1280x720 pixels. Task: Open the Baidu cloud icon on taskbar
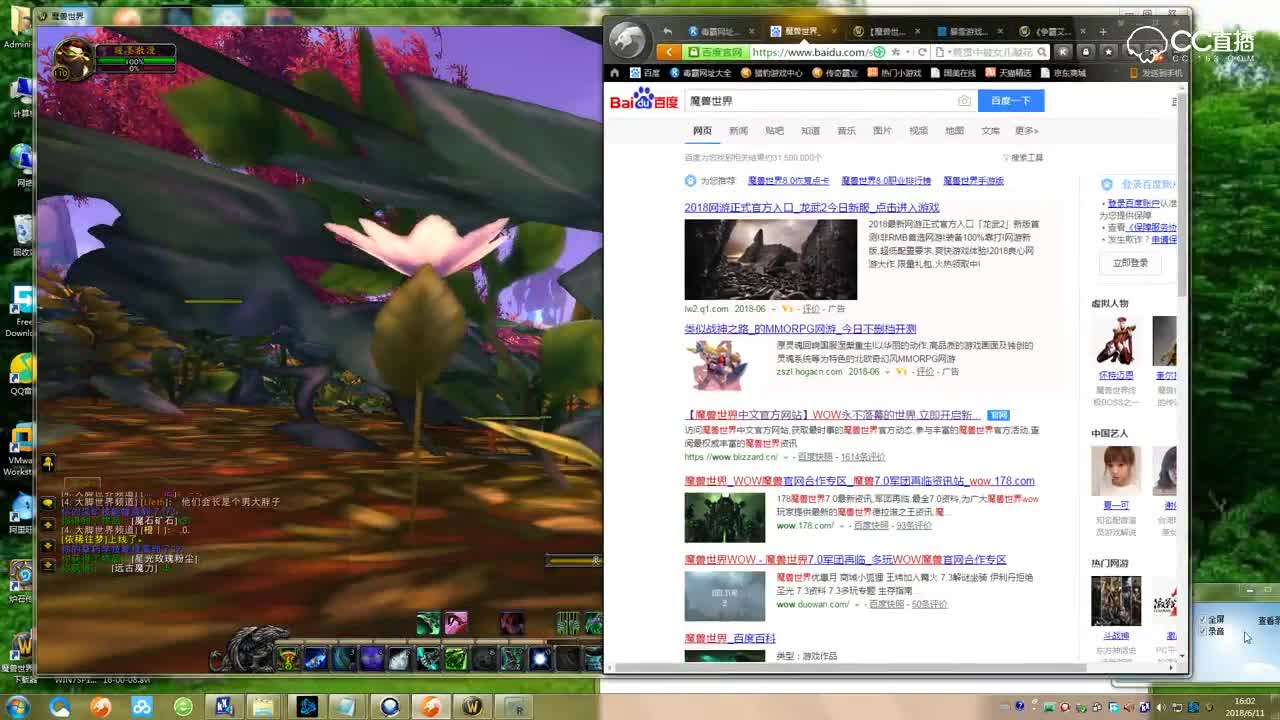(x=142, y=706)
